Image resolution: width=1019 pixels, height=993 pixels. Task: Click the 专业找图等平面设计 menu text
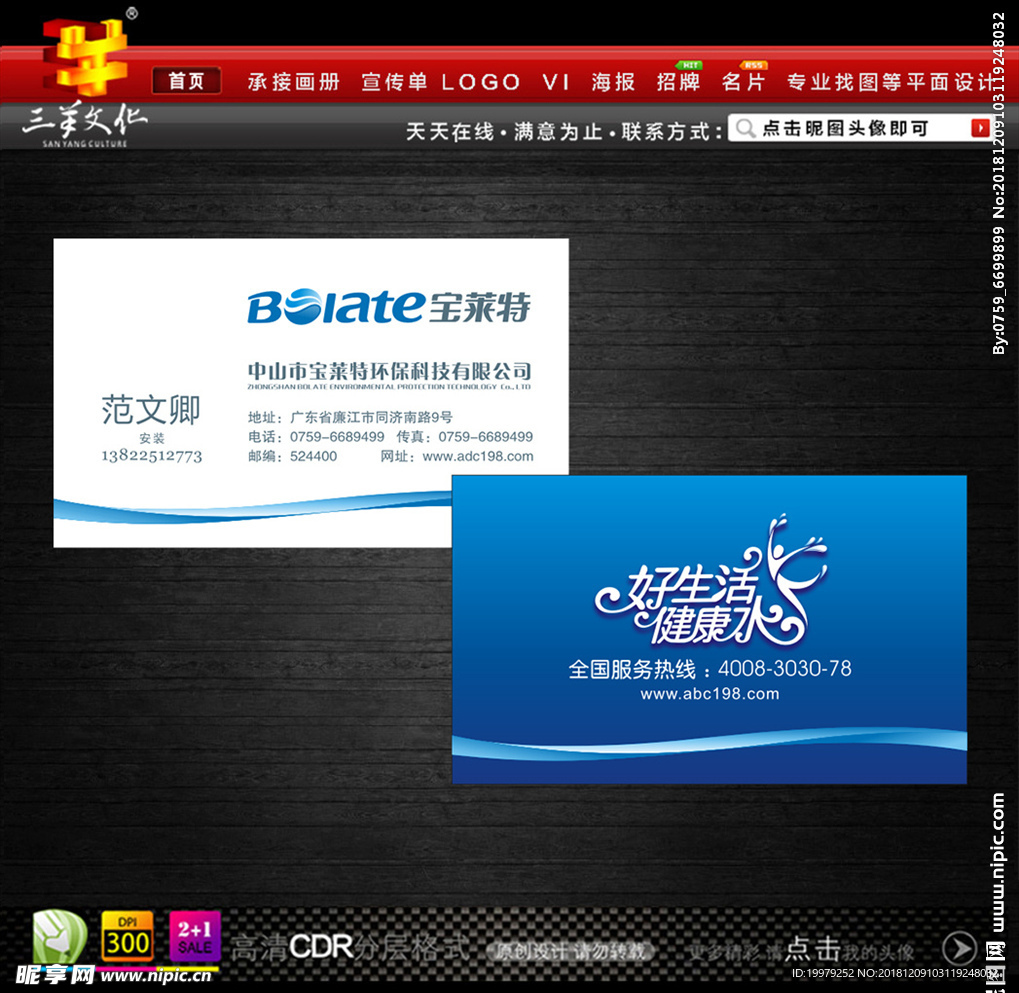point(892,82)
